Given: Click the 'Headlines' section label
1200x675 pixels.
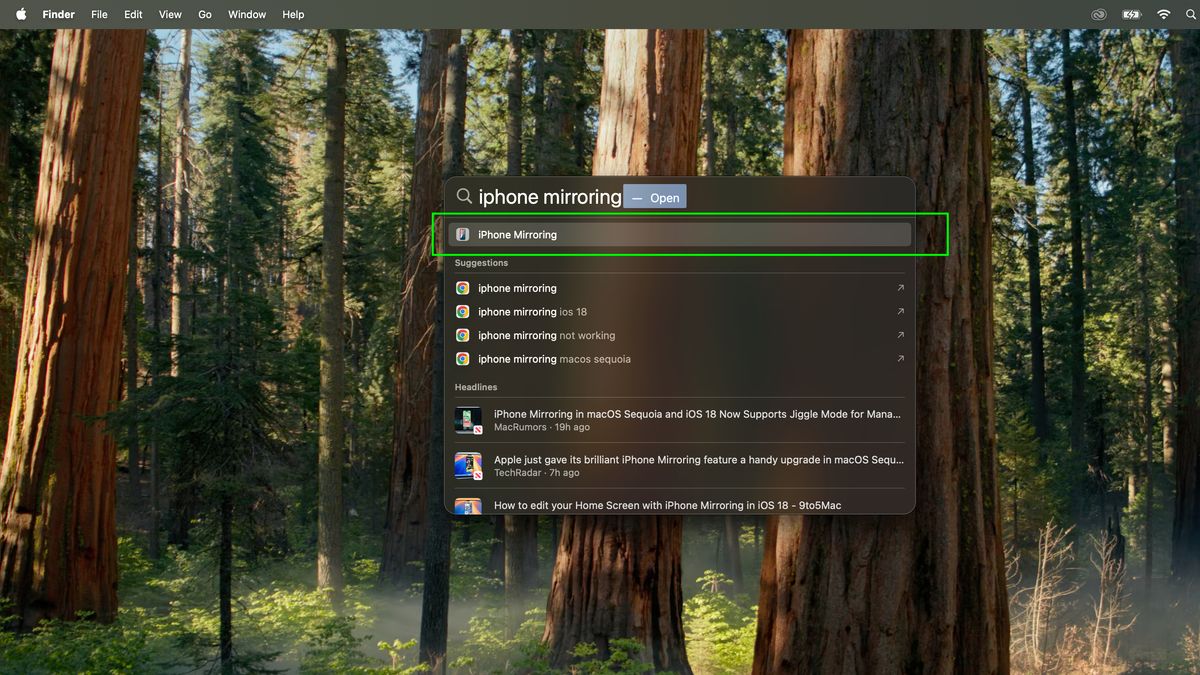Looking at the screenshot, I should pos(476,387).
